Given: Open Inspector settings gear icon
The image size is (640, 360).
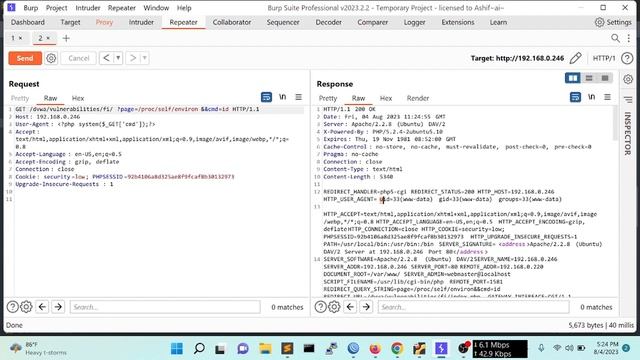Looking at the screenshot, I should point(628,79).
